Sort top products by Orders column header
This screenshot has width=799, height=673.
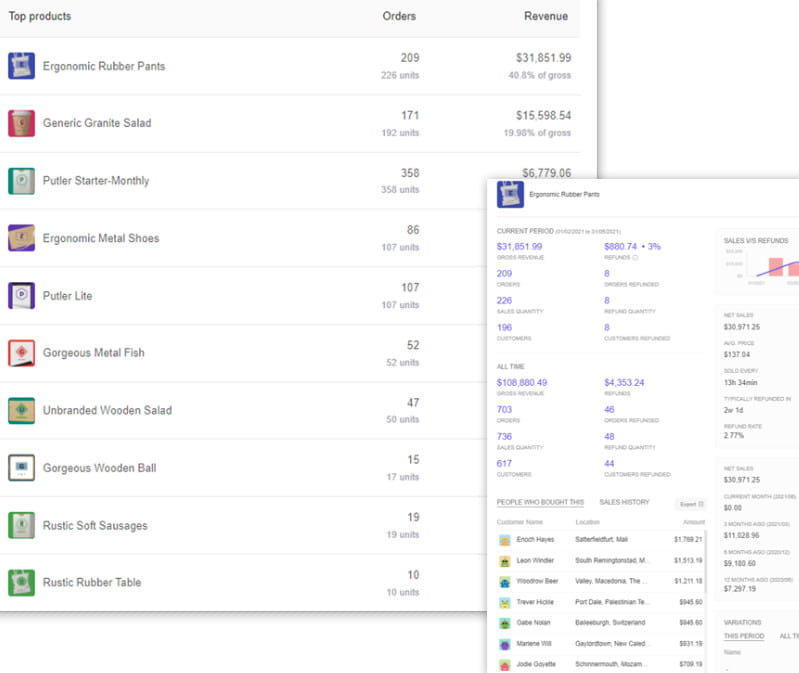399,16
